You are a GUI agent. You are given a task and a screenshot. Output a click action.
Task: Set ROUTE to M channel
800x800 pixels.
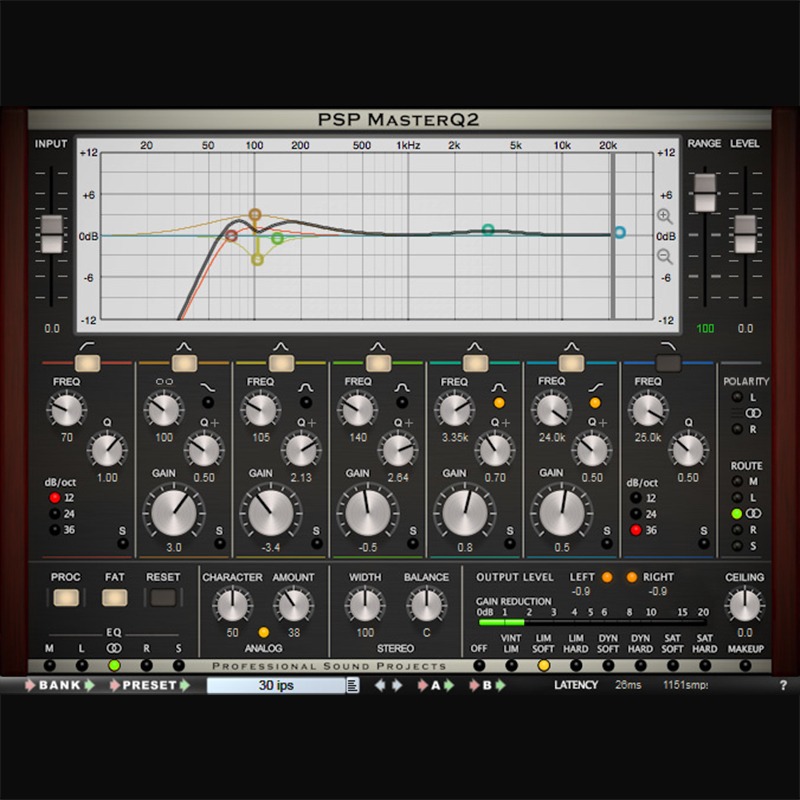coord(737,481)
